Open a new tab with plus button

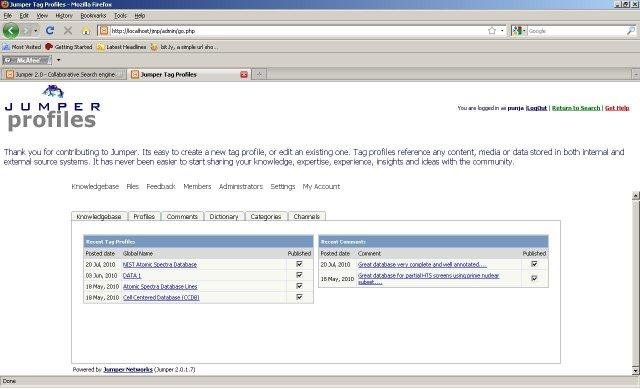[259, 74]
